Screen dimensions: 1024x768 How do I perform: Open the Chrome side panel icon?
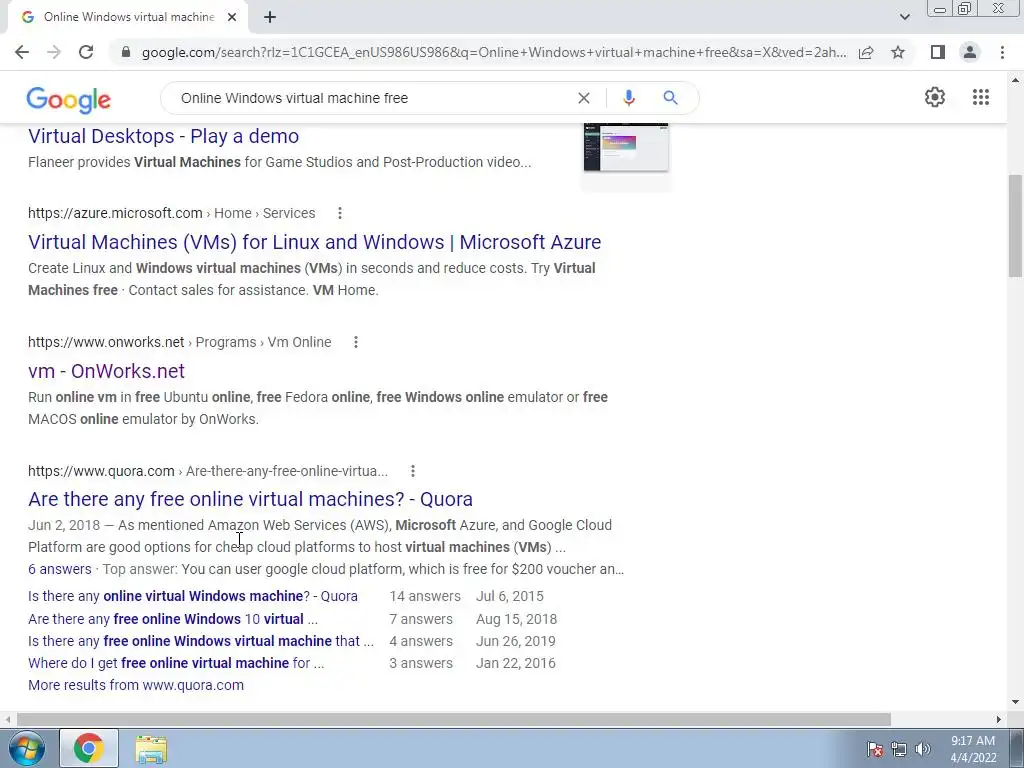pos(938,52)
